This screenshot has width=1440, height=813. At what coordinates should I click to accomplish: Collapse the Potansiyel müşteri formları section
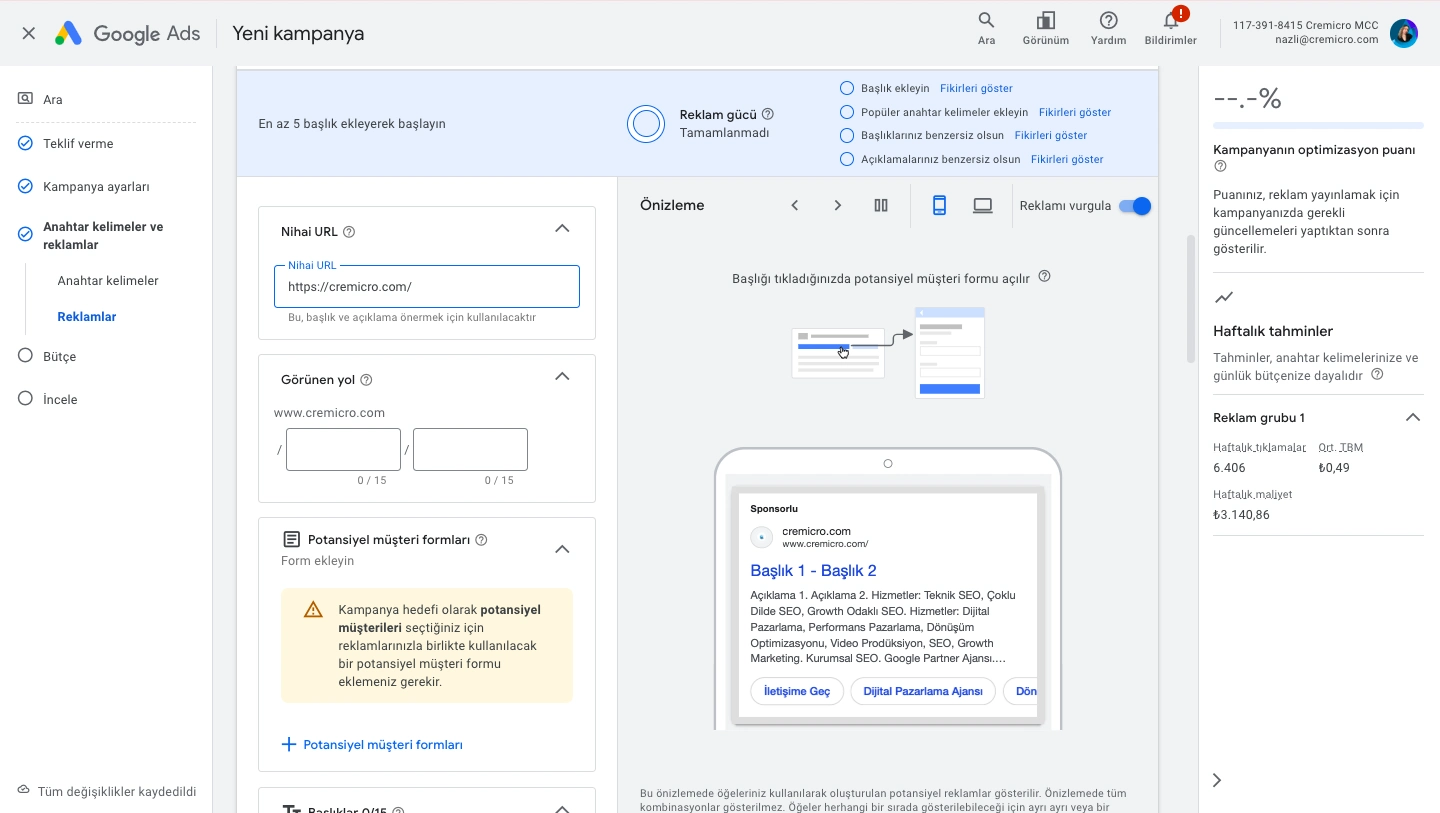point(562,549)
